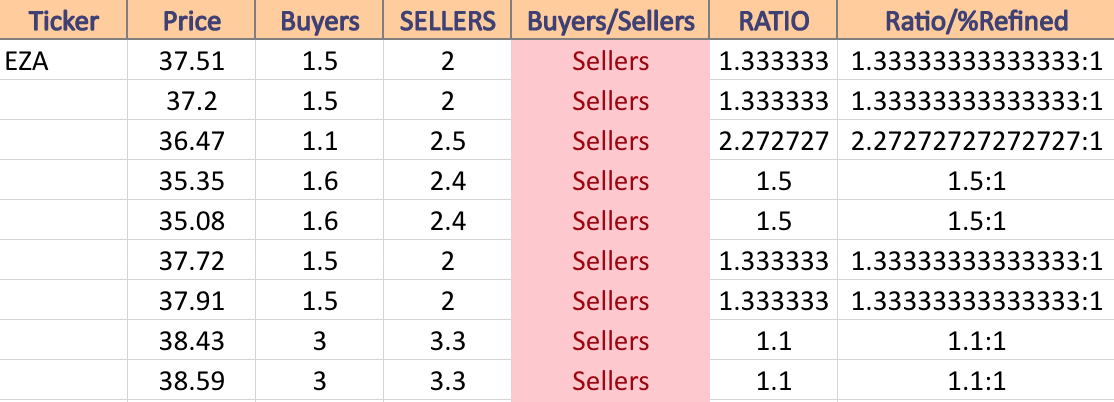Select the SELLERS cell showing 2.5
1114x402 pixels.
[x=447, y=141]
